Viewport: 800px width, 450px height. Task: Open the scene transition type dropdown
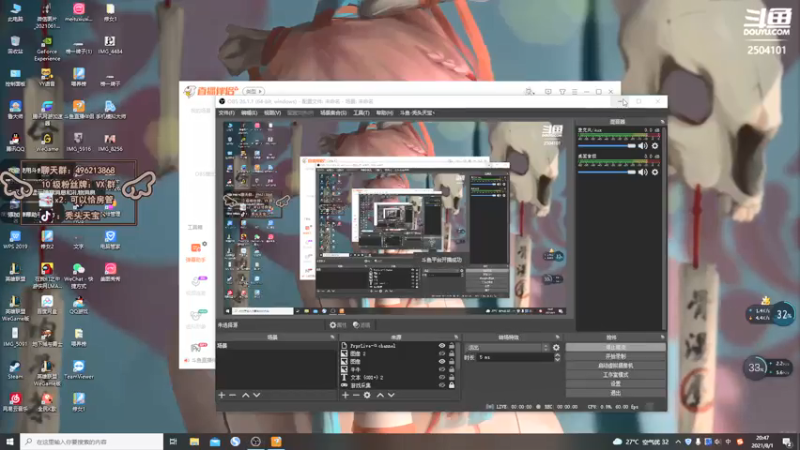click(507, 347)
